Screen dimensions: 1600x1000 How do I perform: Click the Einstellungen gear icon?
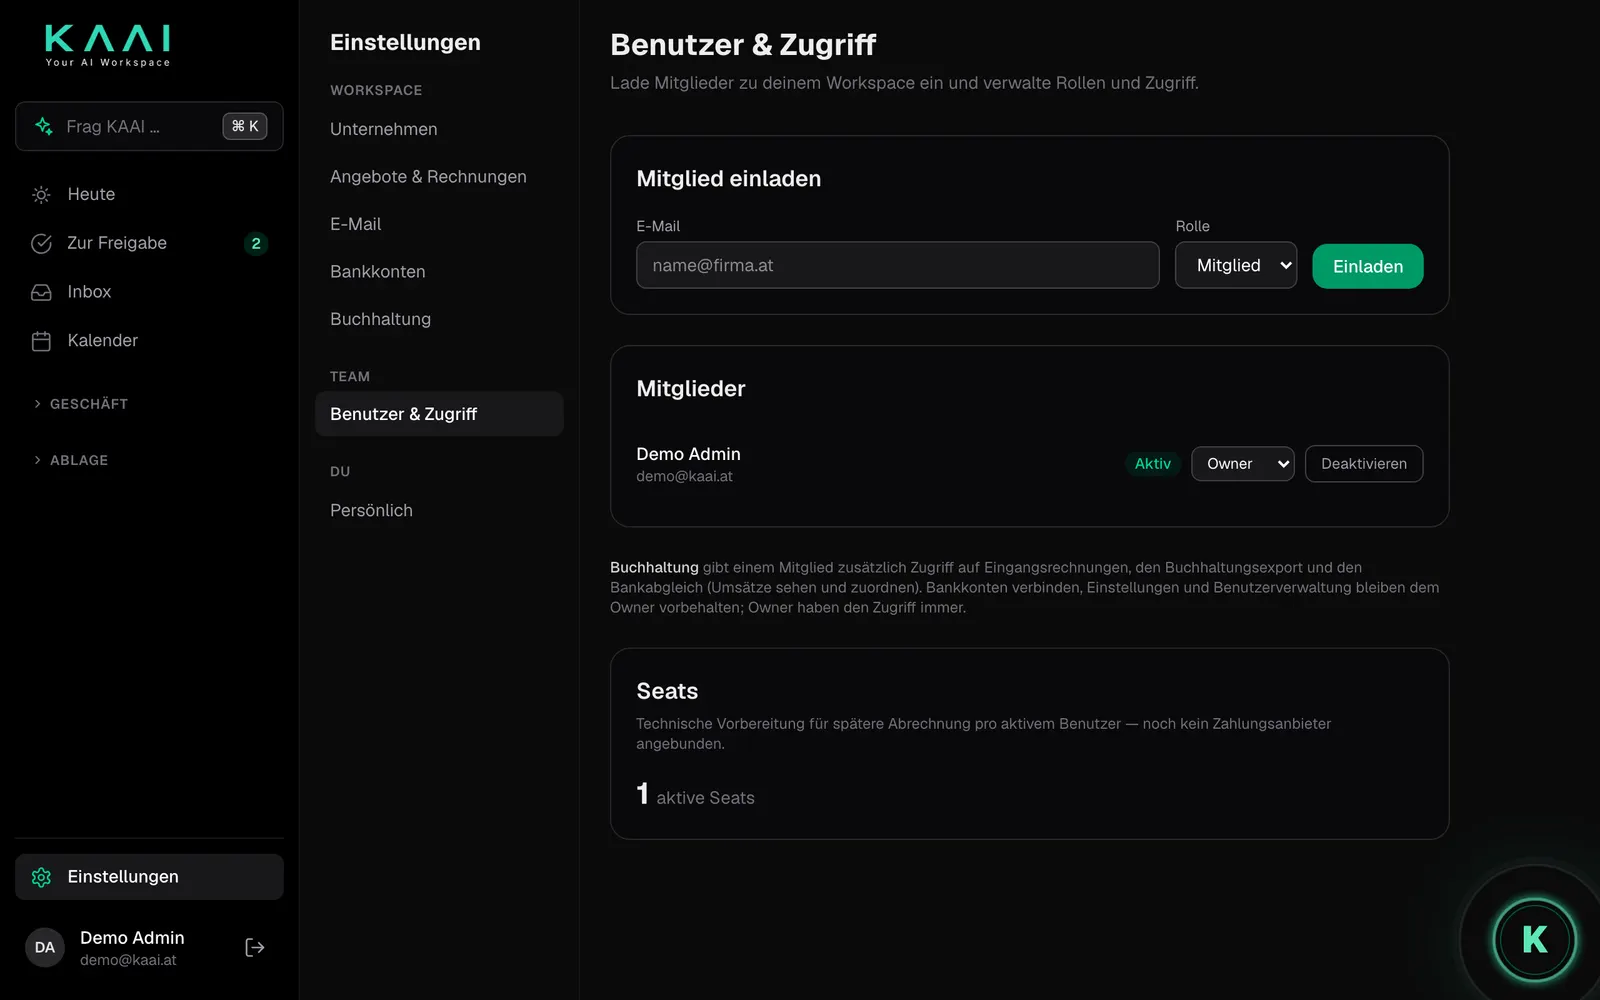coord(41,877)
